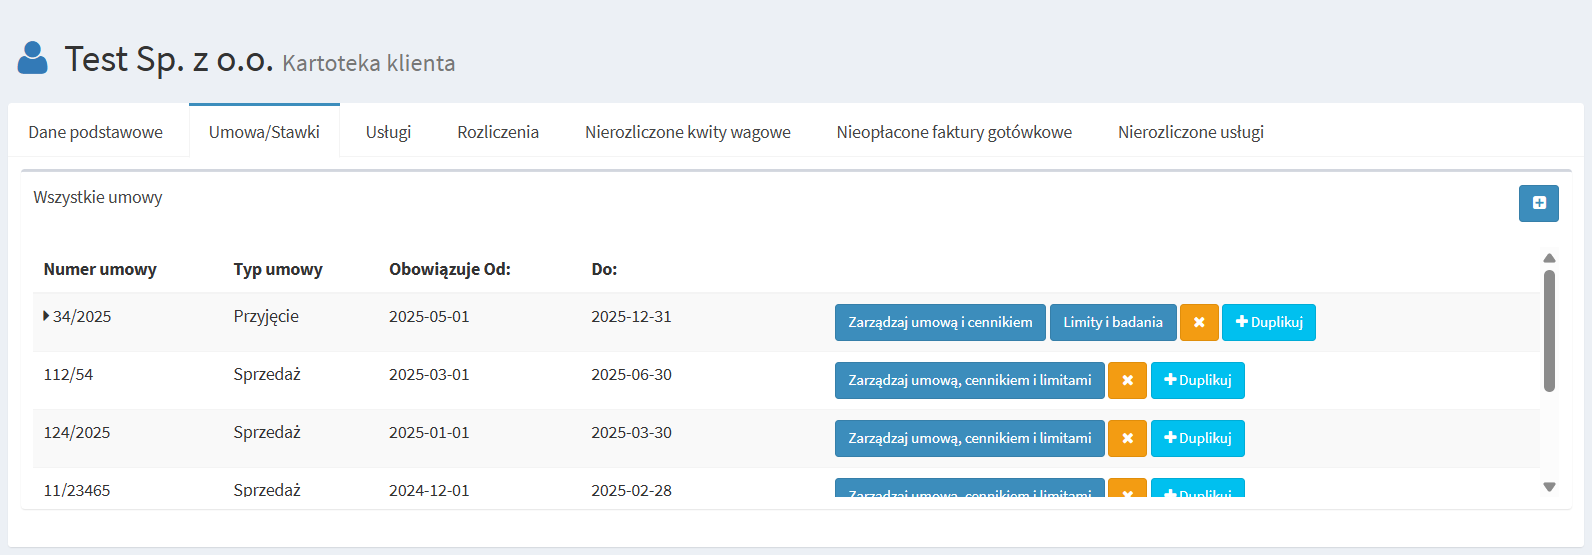The image size is (1592, 555).
Task: Open Limity i badania for contract 34/2025
Action: (1112, 322)
